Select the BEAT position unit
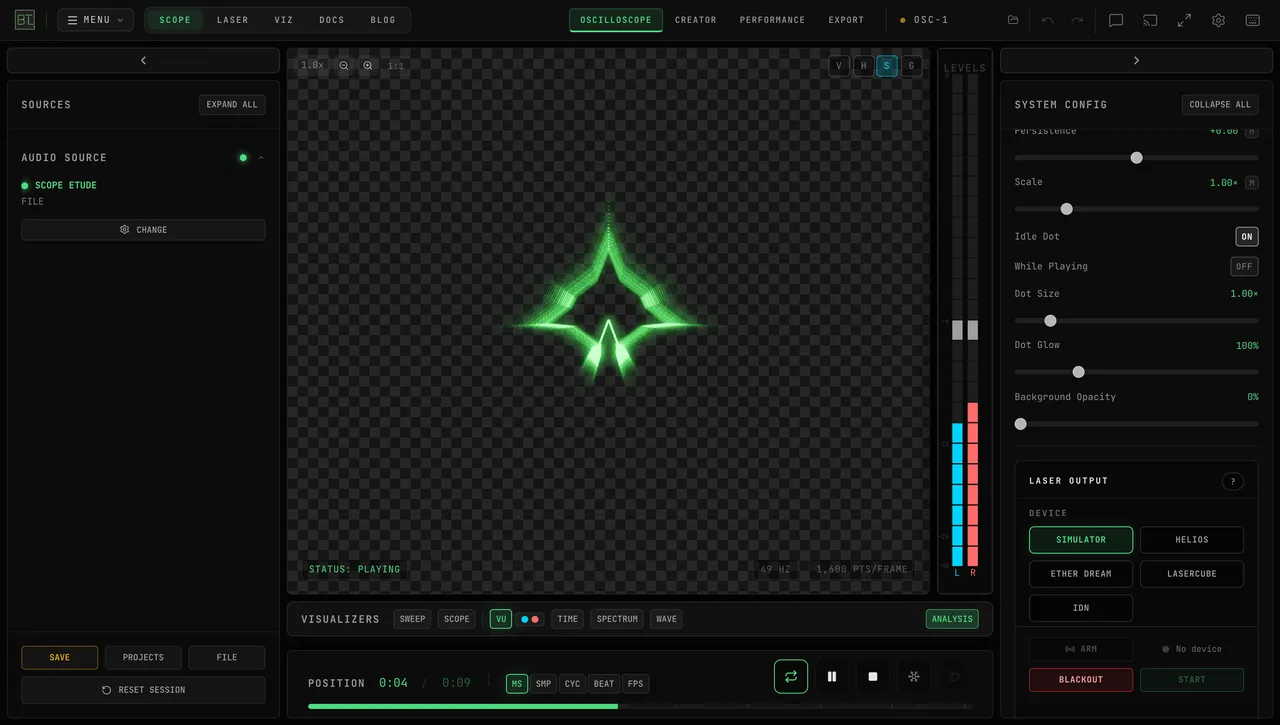 click(604, 684)
